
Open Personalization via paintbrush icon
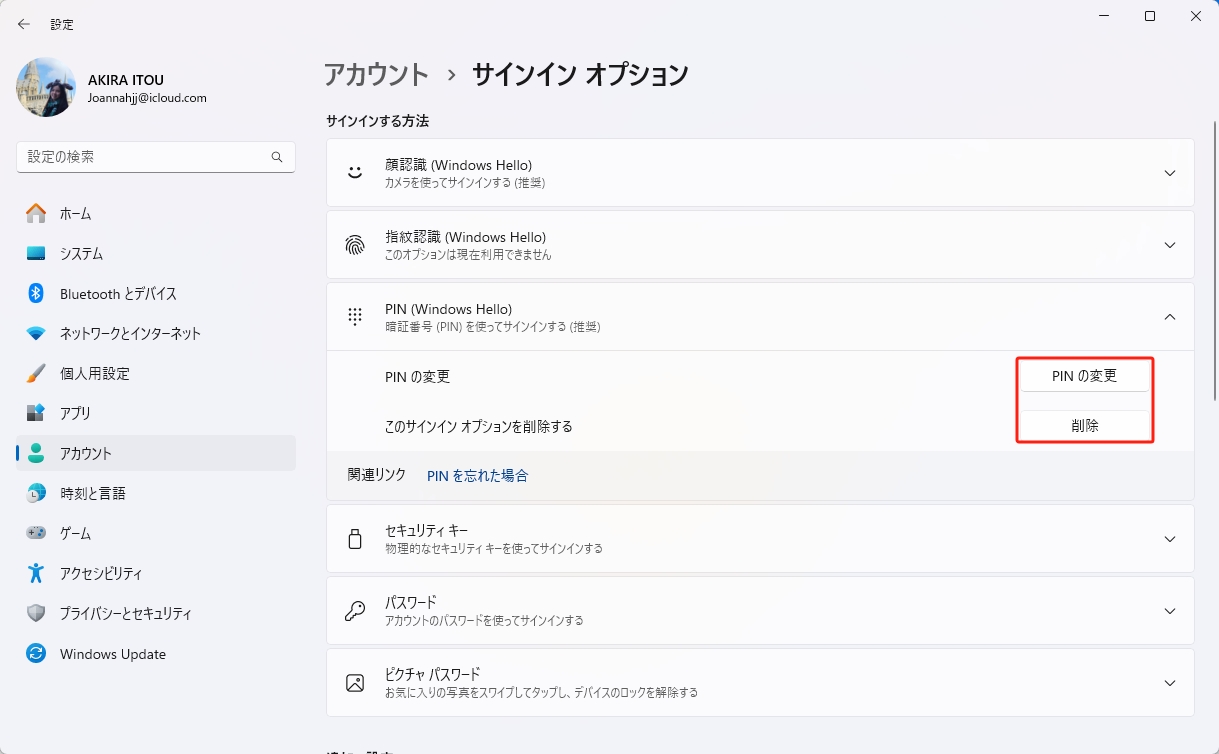click(x=36, y=373)
